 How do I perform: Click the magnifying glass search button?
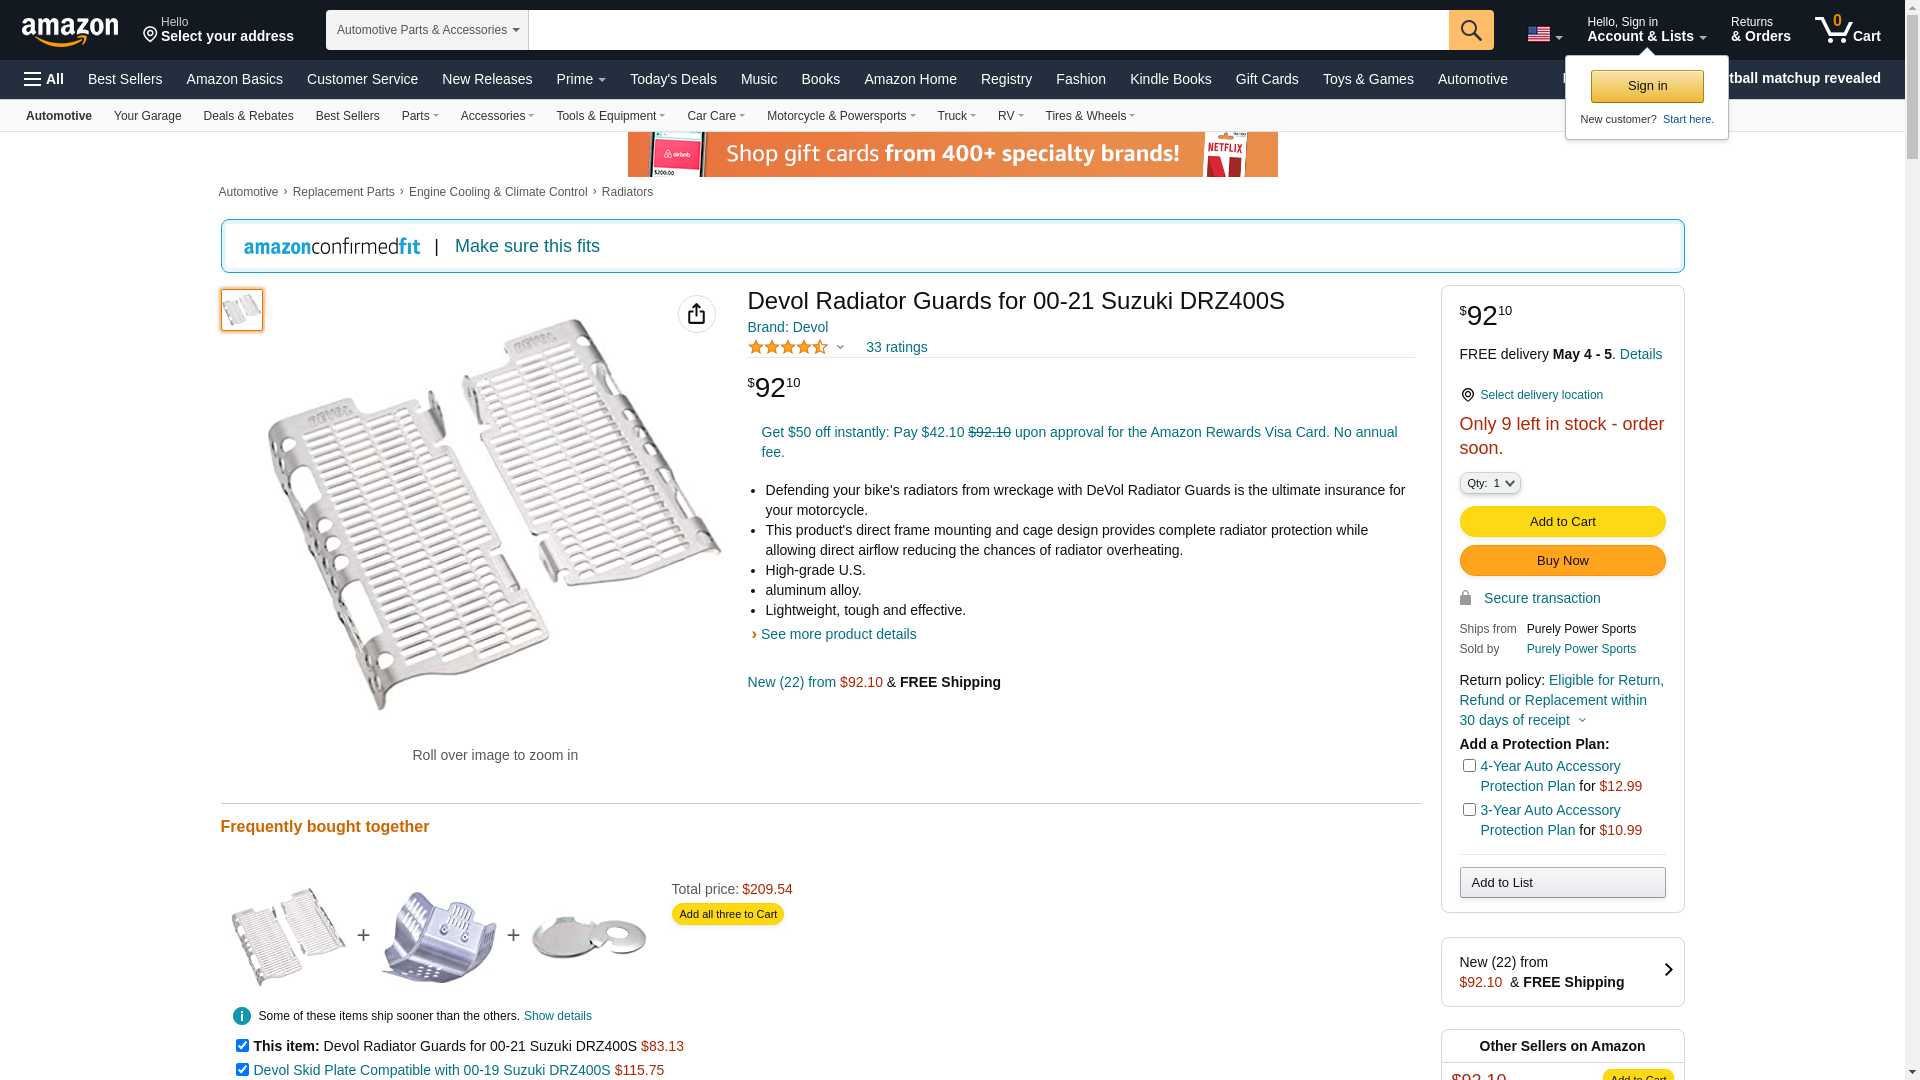point(1471,30)
